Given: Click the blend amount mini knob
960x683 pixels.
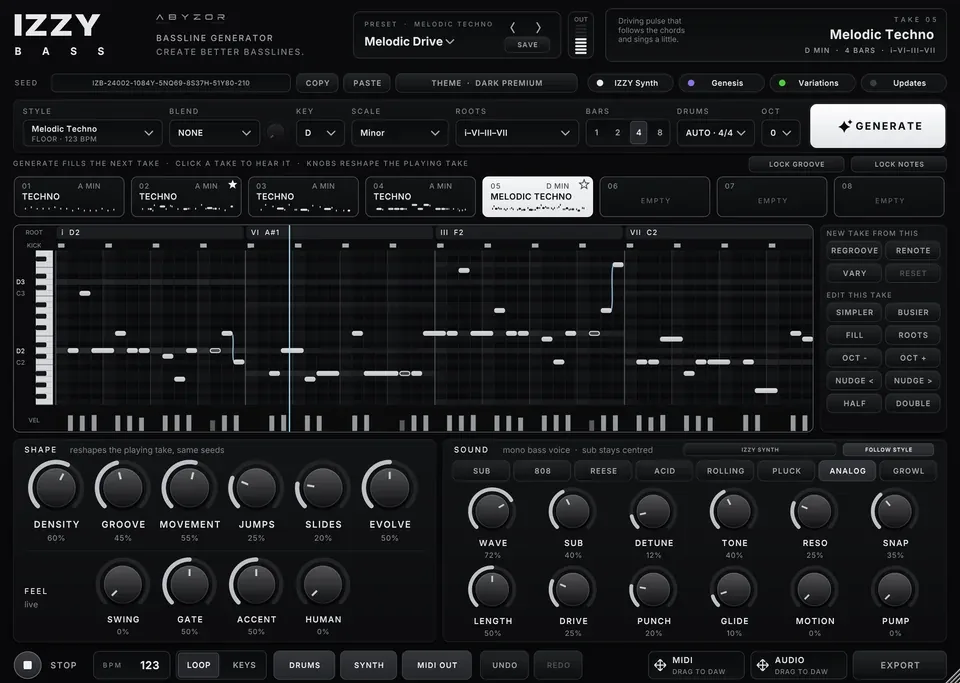Looking at the screenshot, I should tap(276, 132).
